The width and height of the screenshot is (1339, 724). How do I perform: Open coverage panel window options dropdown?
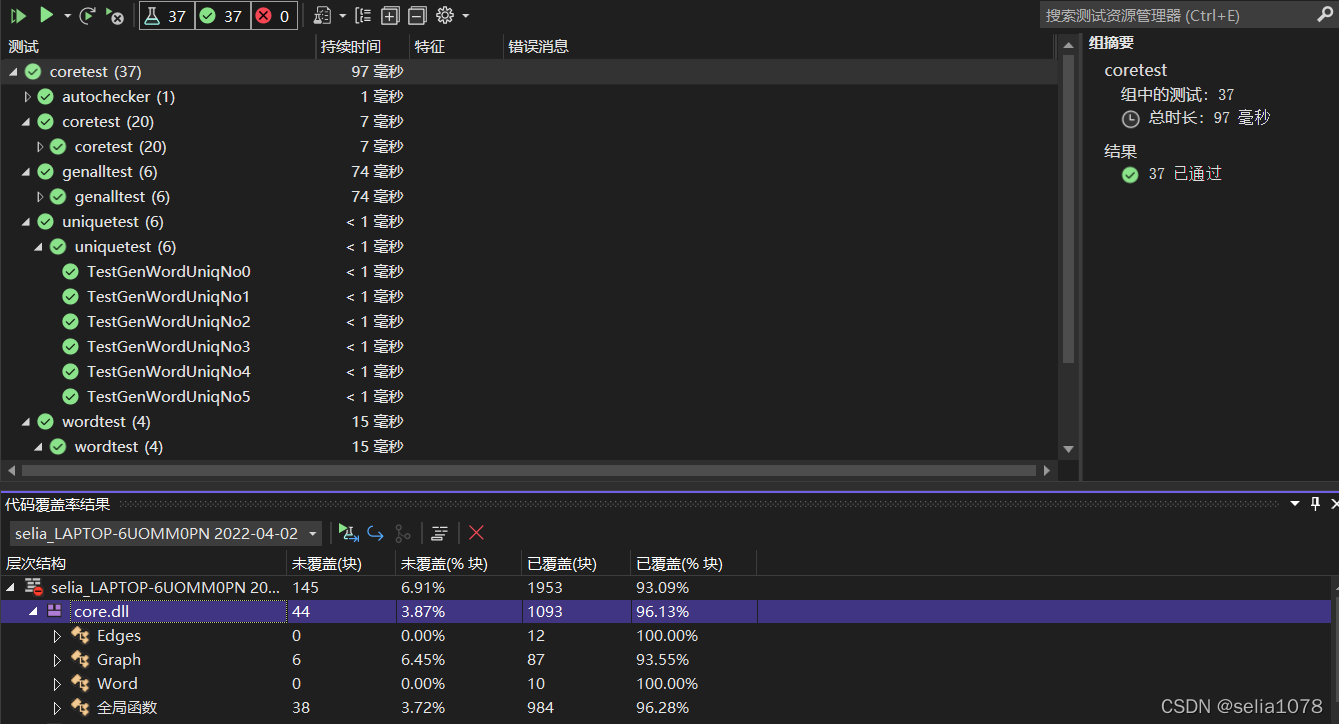[1295, 504]
